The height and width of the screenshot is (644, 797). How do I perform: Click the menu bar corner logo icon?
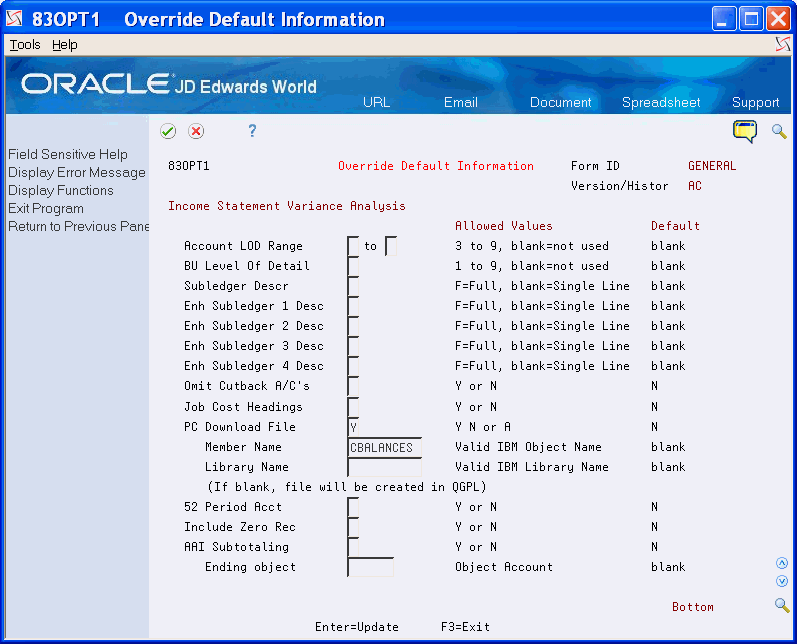point(783,45)
